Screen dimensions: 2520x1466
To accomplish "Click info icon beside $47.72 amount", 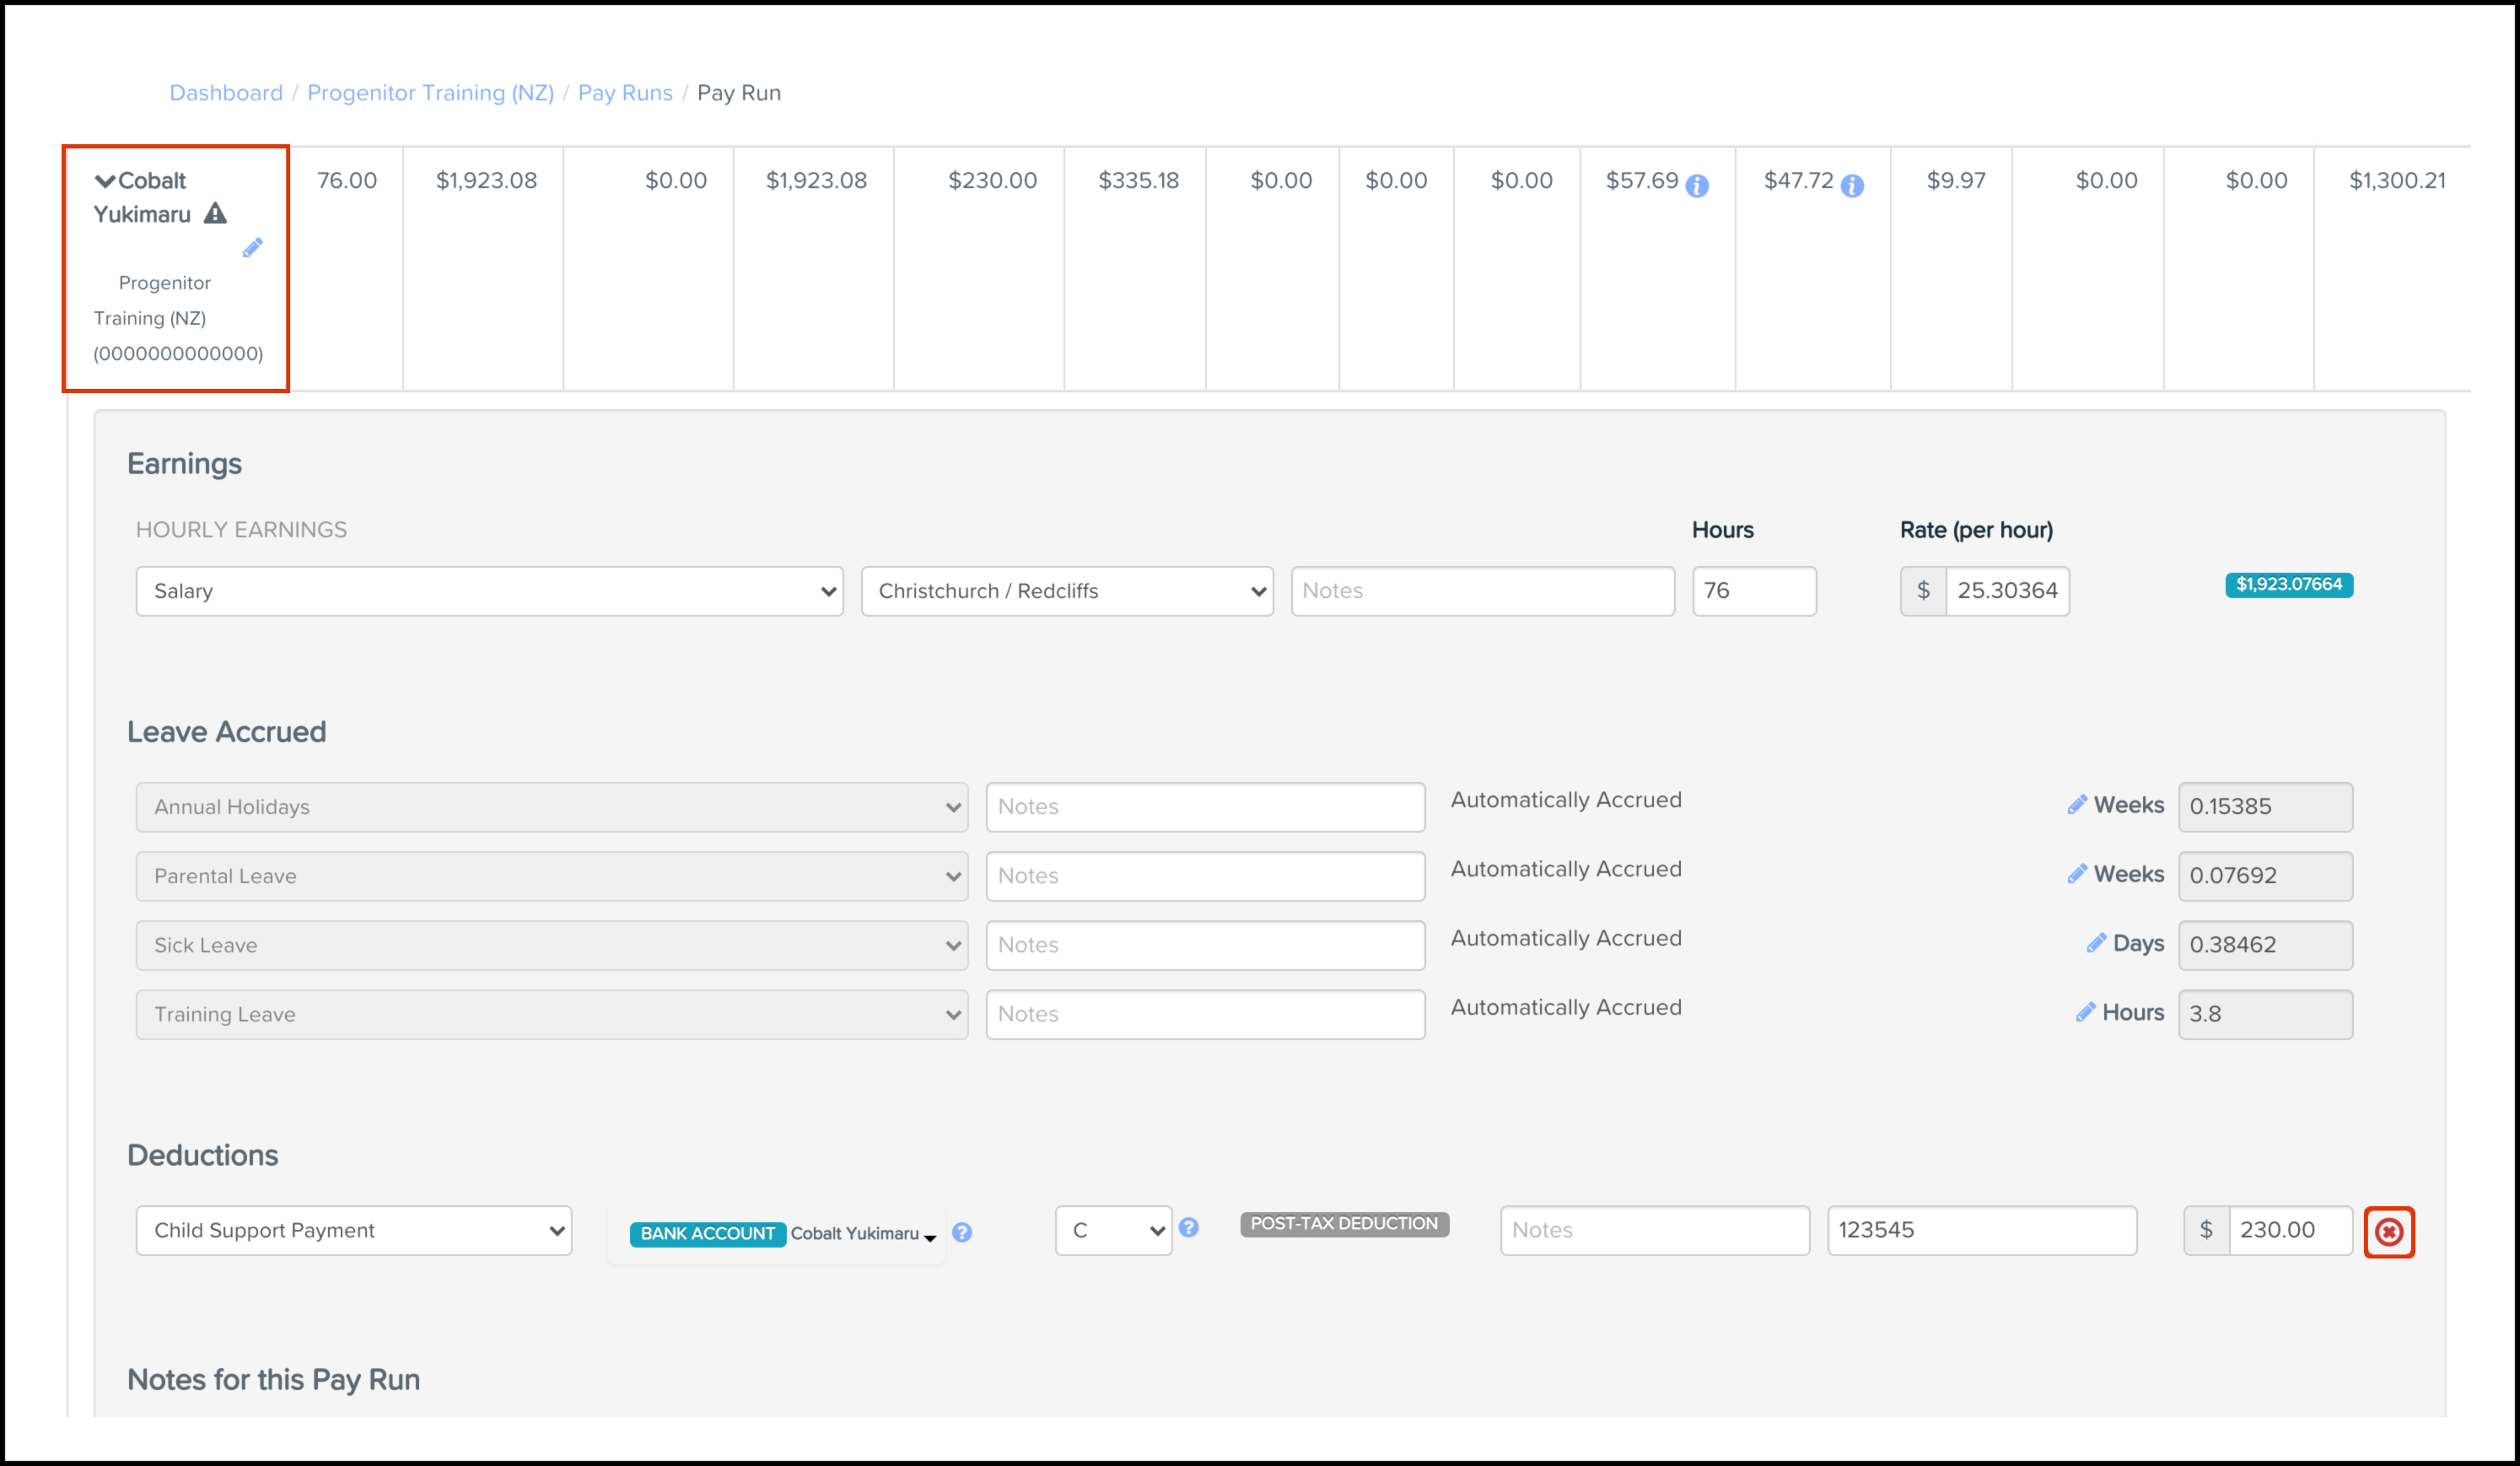I will pos(1852,186).
